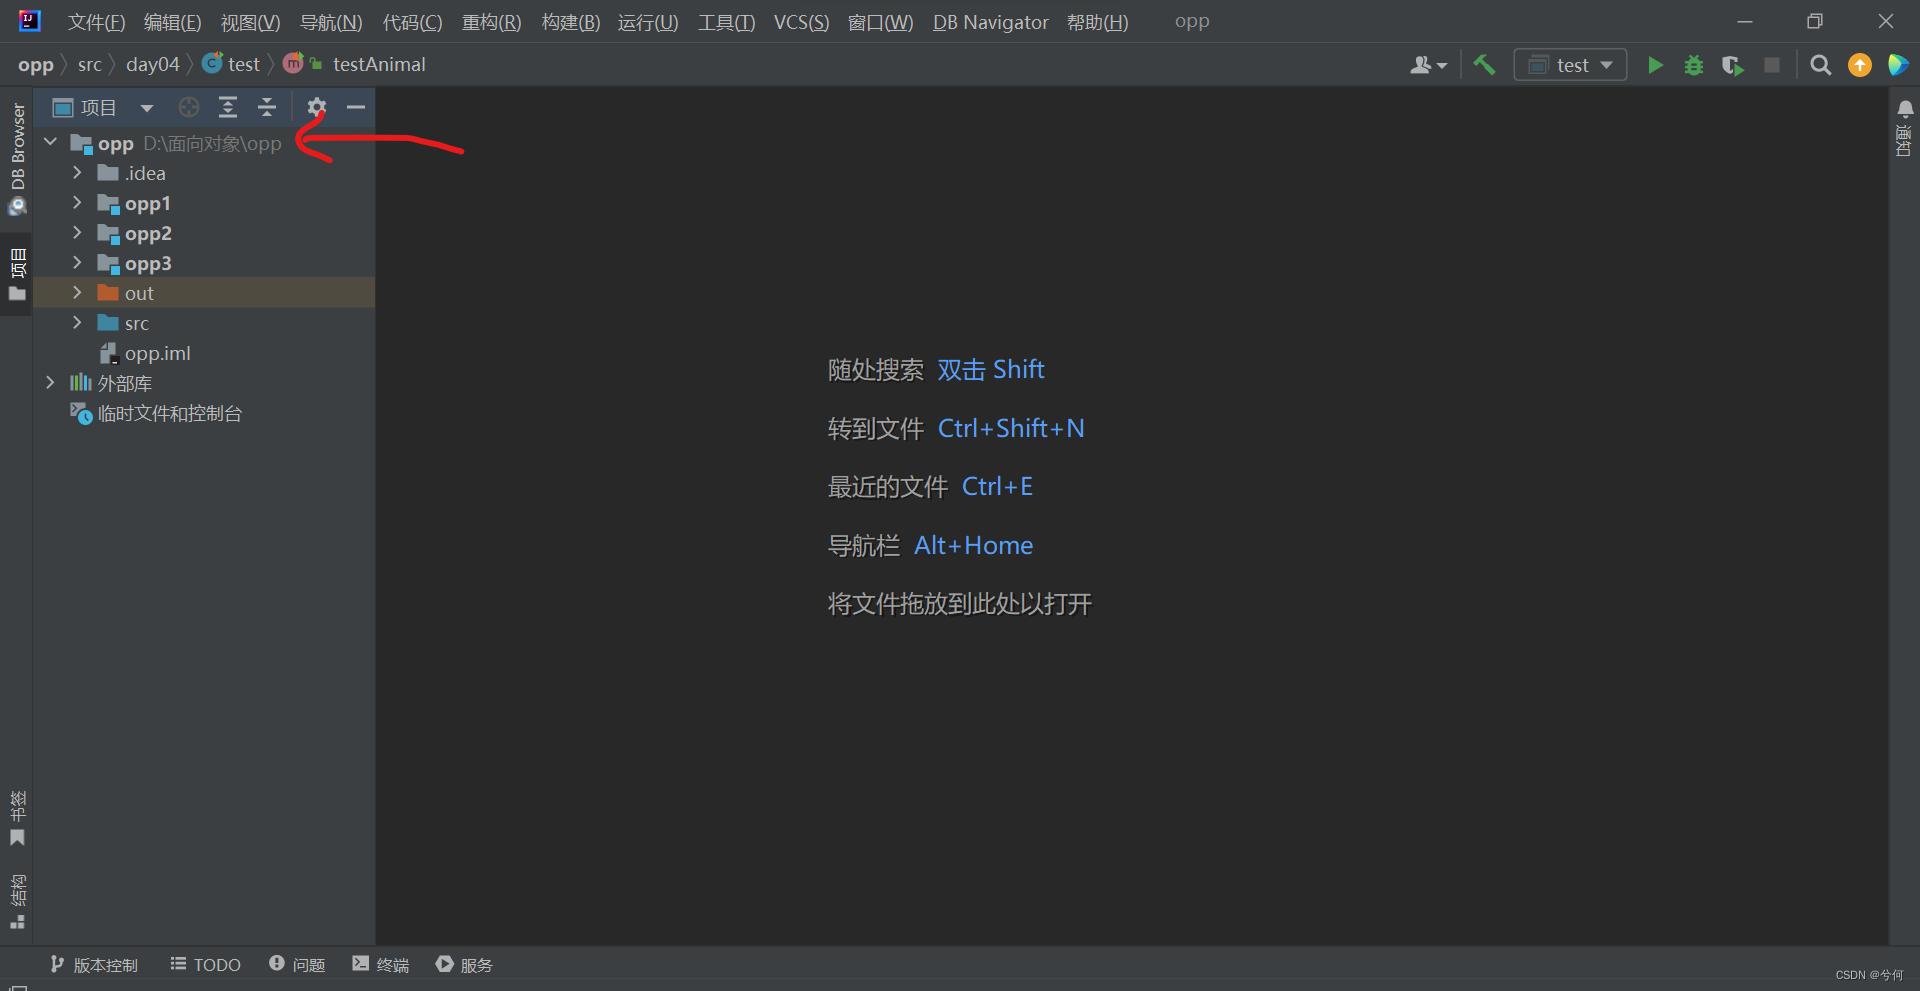This screenshot has height=991, width=1920.
Task: Open the 工具(T) menu
Action: click(x=726, y=22)
